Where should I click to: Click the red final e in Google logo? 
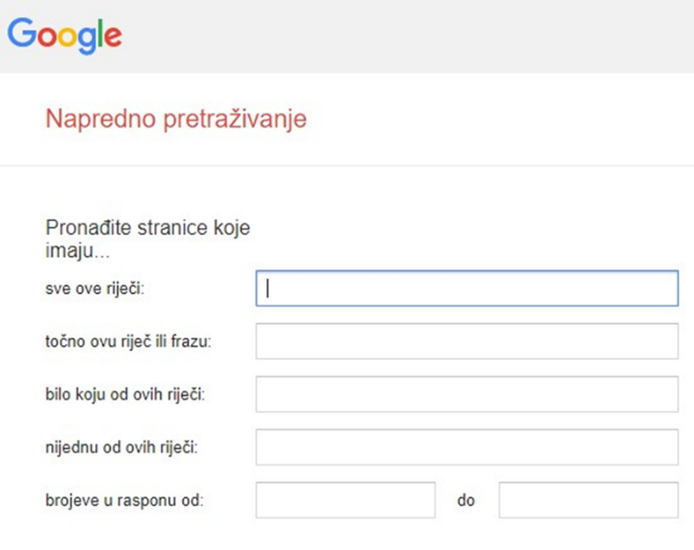pyautogui.click(x=112, y=38)
